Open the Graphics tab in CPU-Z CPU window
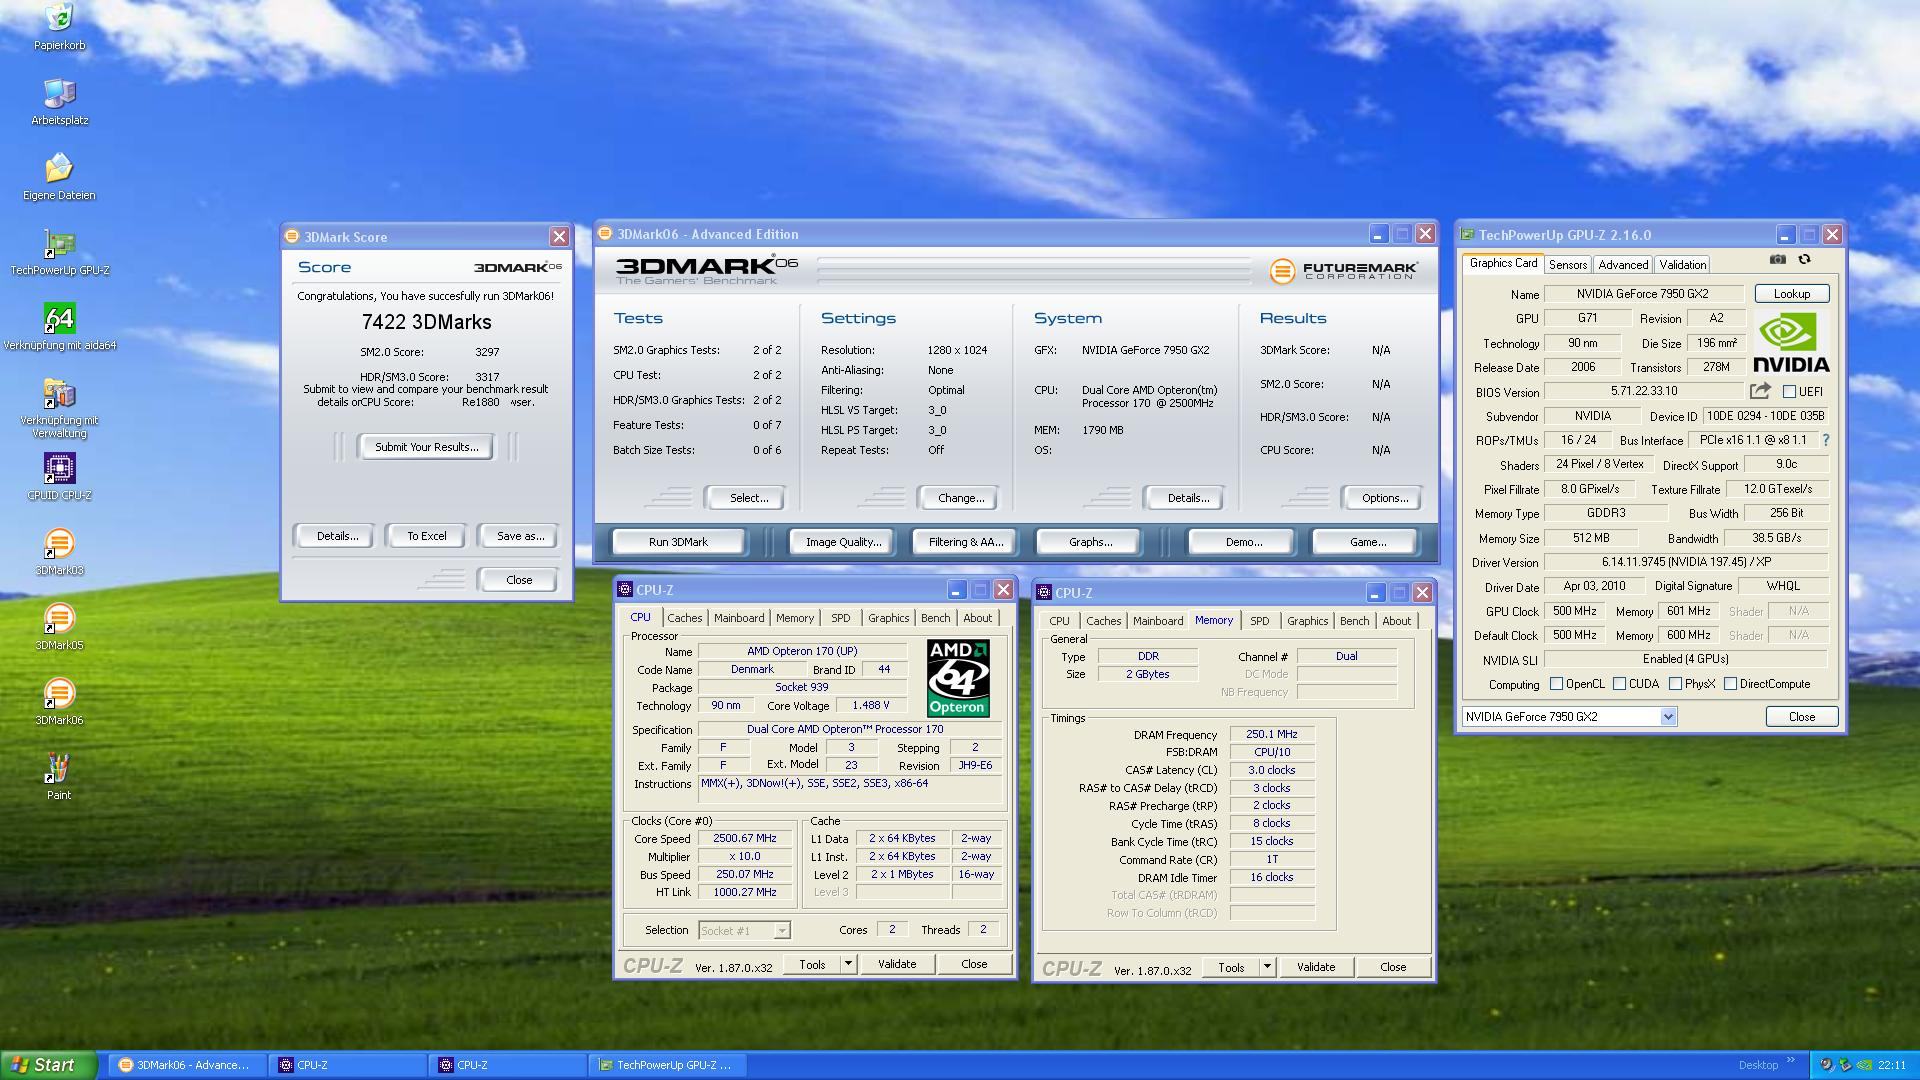Viewport: 1920px width, 1080px height. 888,618
